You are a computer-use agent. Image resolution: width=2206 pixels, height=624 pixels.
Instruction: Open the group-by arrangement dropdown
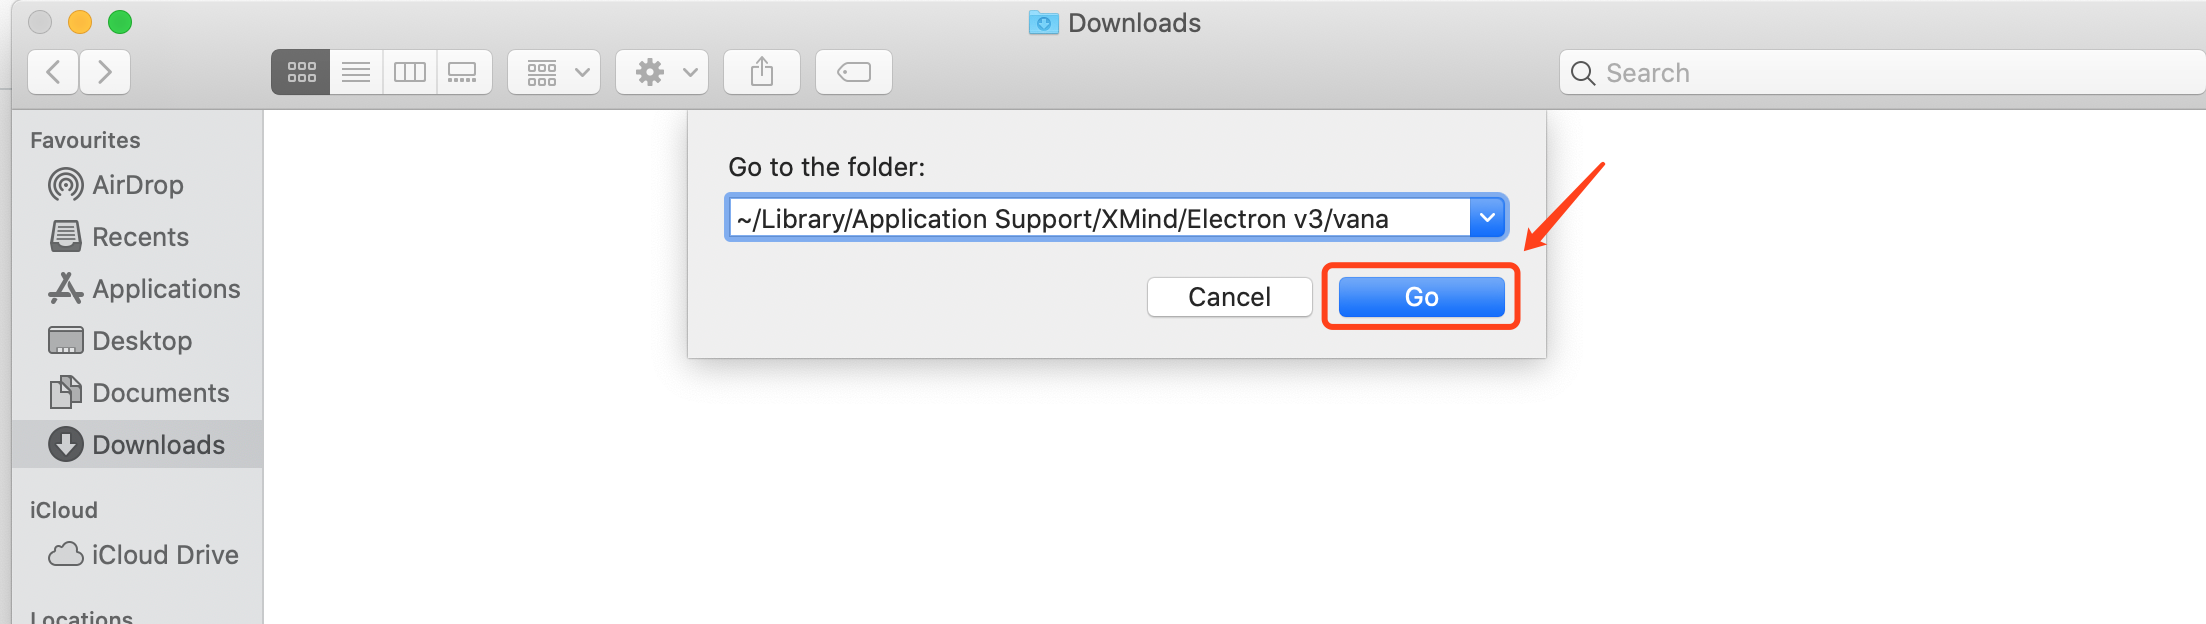554,72
